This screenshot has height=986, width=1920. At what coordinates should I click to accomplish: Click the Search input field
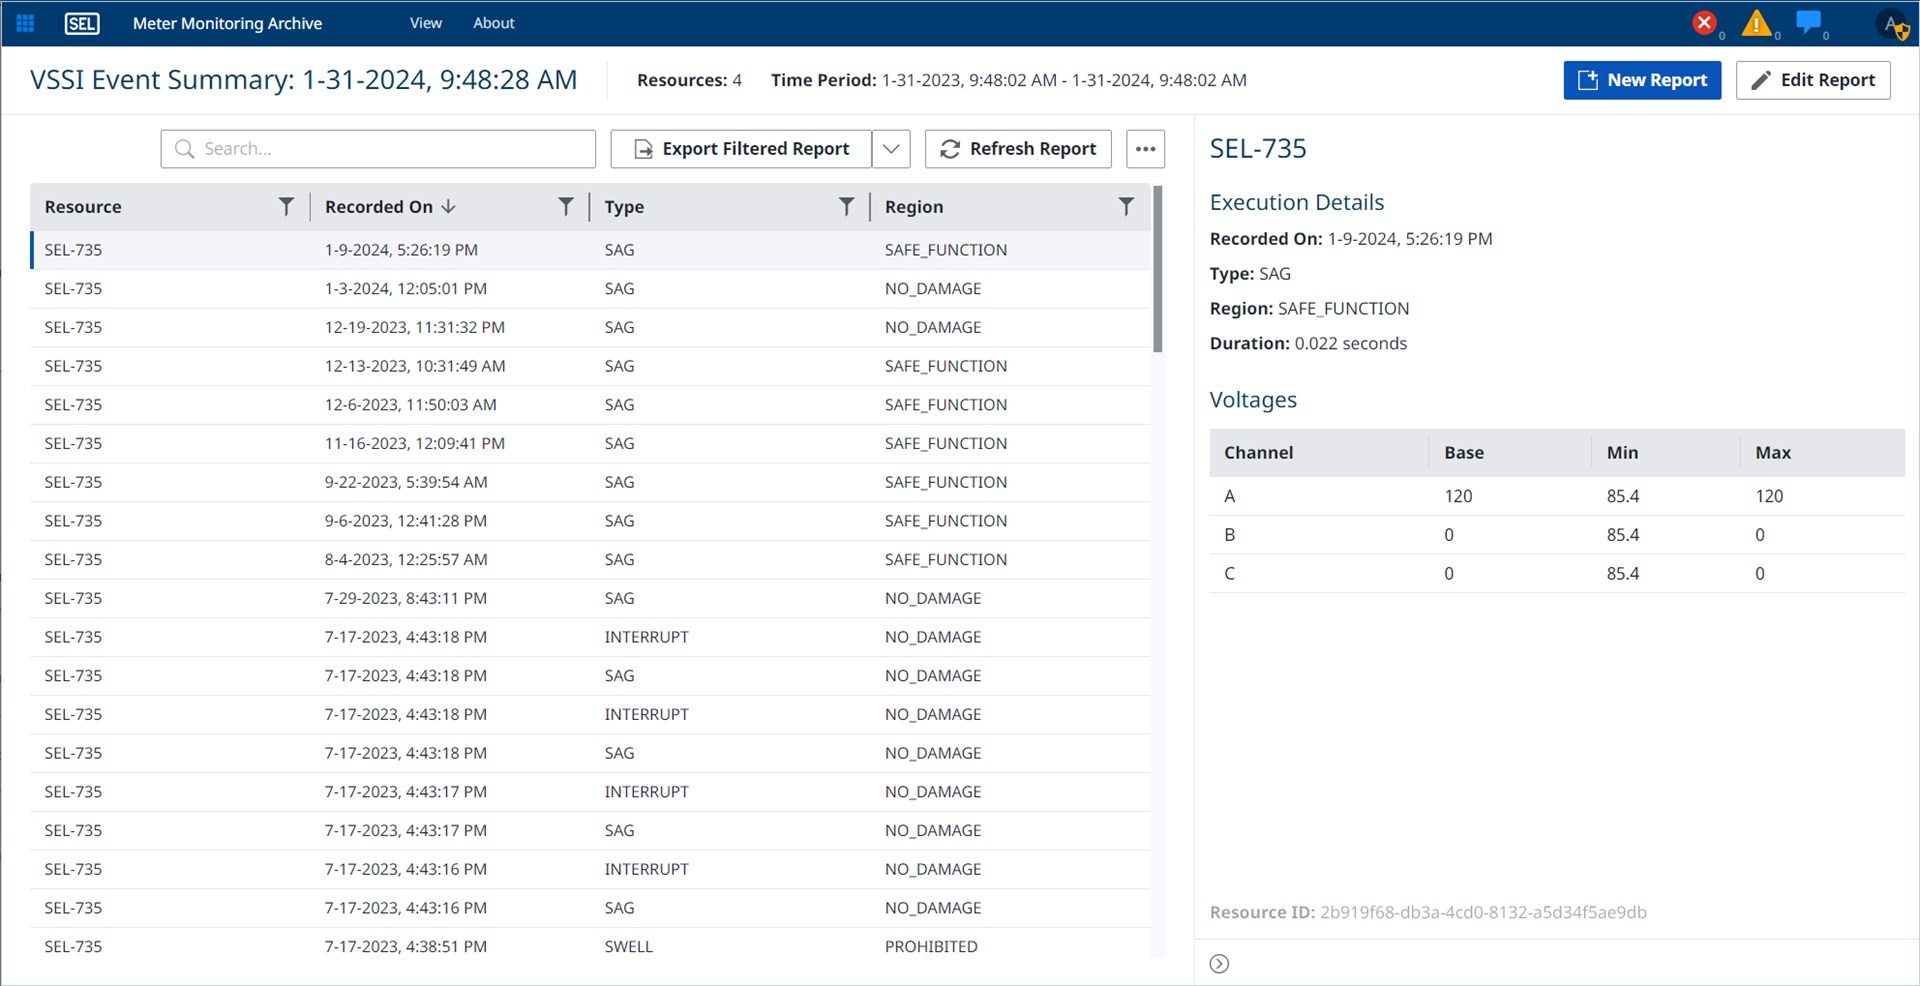pyautogui.click(x=378, y=149)
